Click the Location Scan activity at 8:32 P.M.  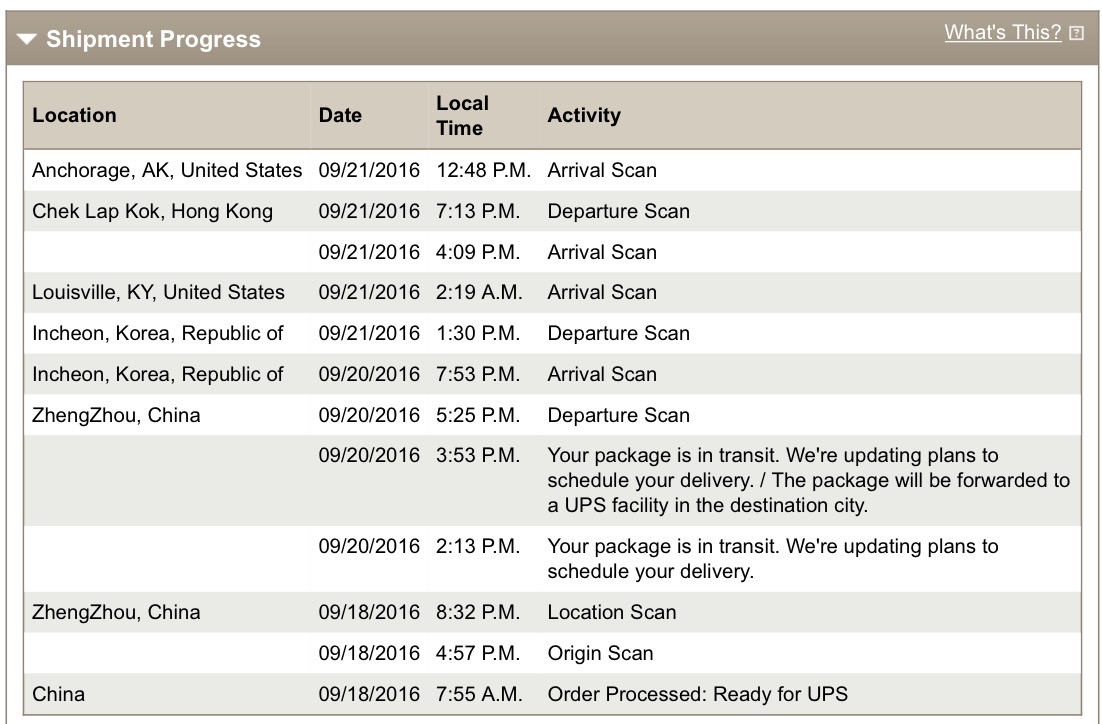611,612
